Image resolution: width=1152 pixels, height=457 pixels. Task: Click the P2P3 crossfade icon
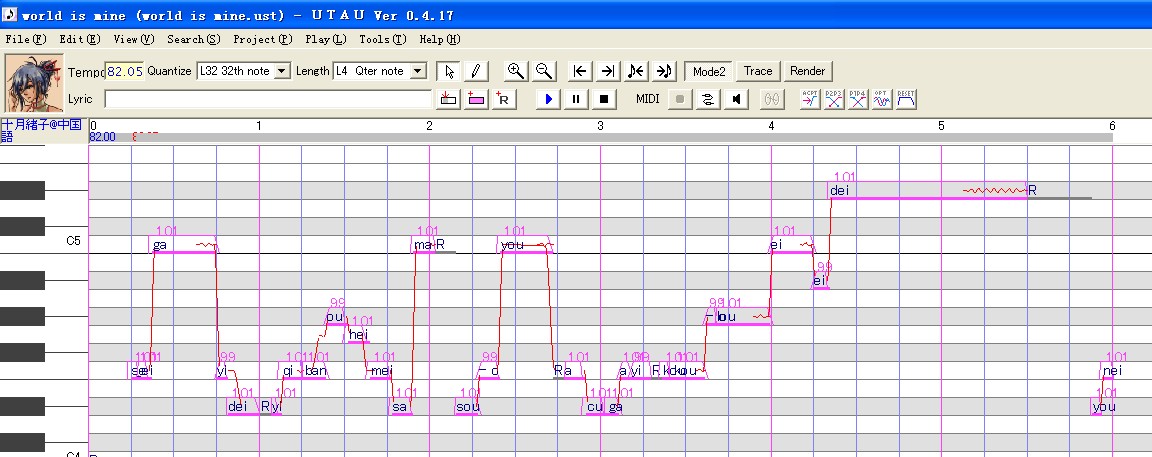pyautogui.click(x=834, y=98)
